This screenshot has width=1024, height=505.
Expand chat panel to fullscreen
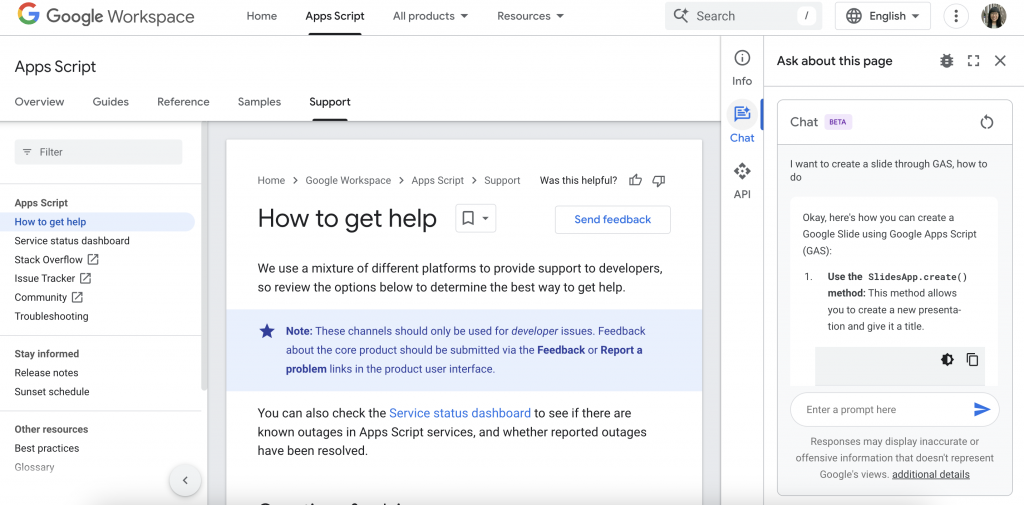pos(974,61)
